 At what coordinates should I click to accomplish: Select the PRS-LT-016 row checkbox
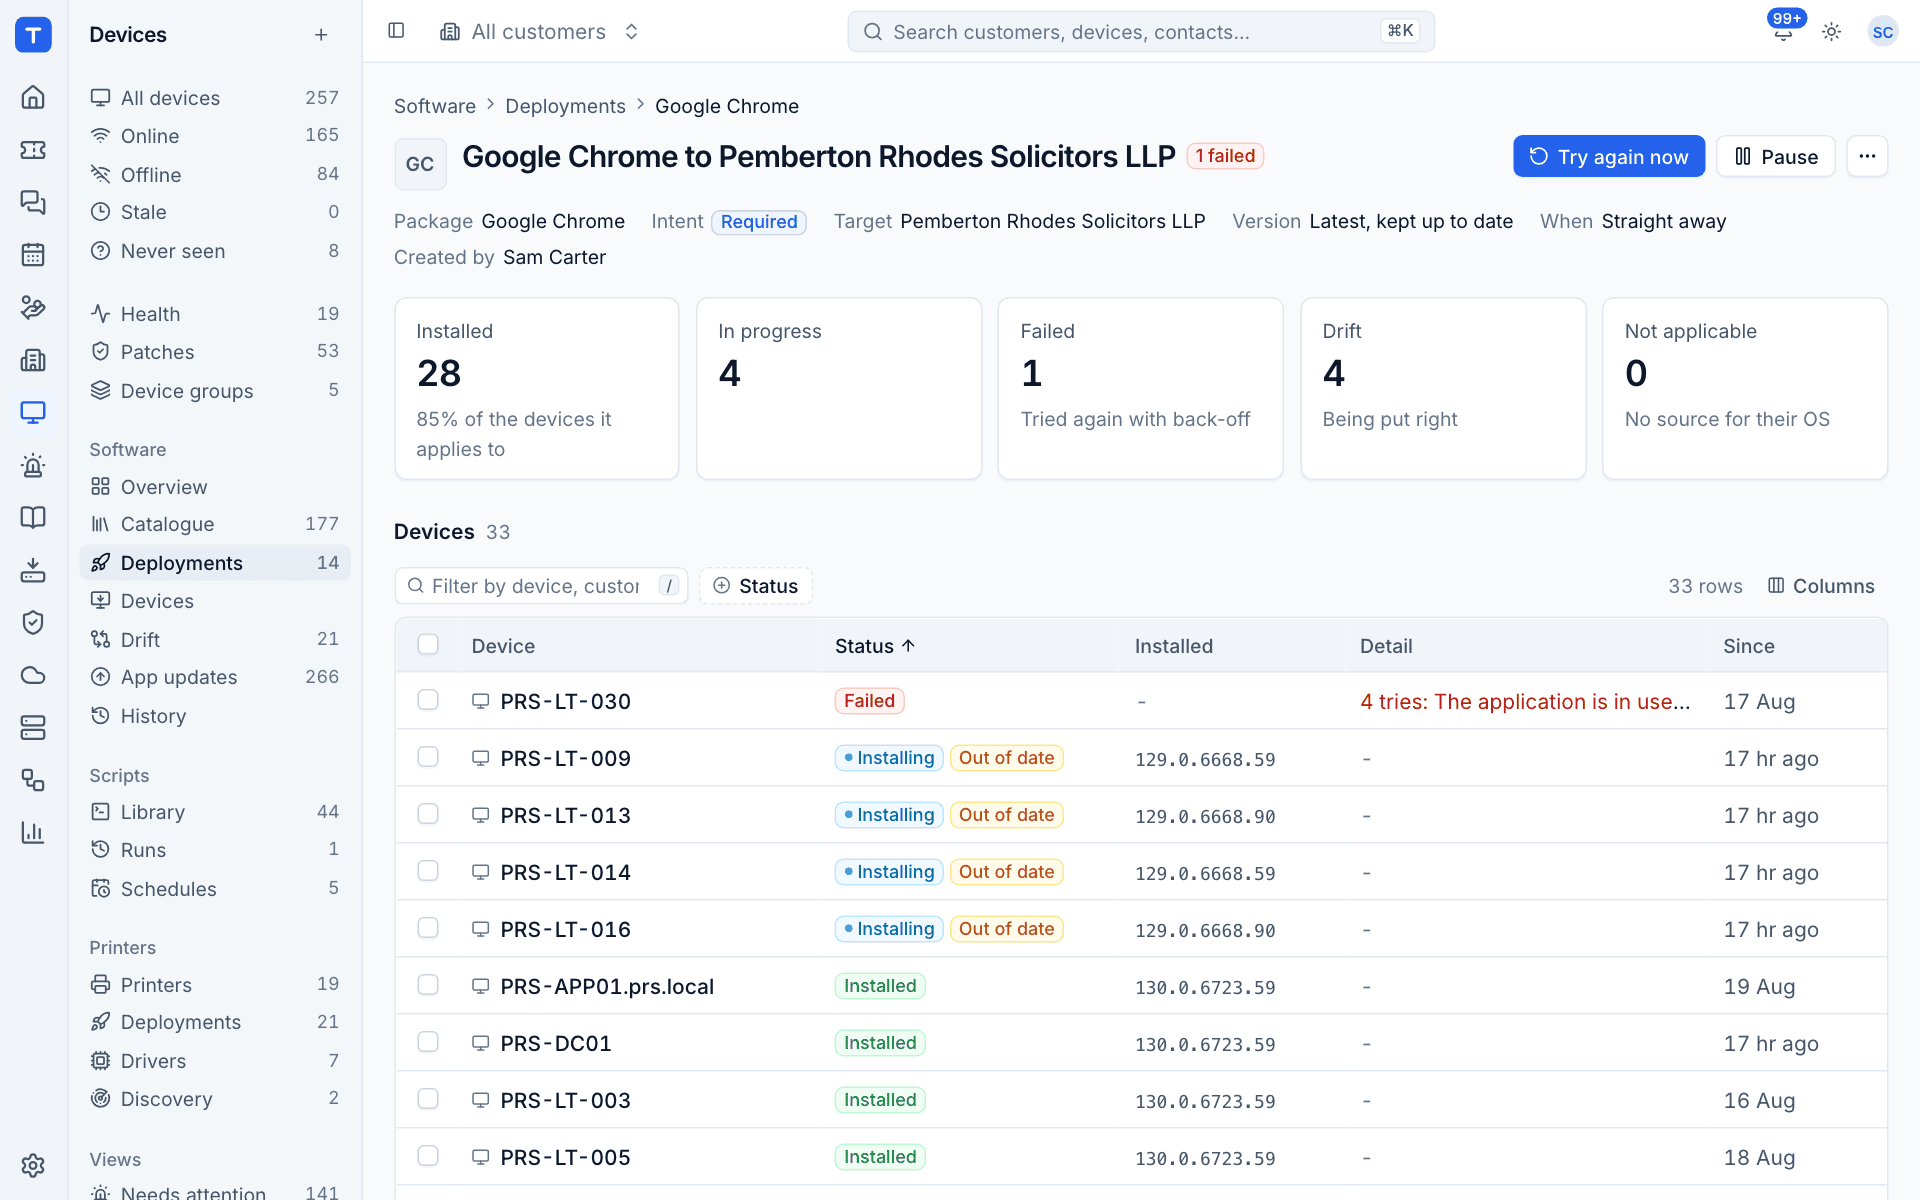[x=428, y=928]
